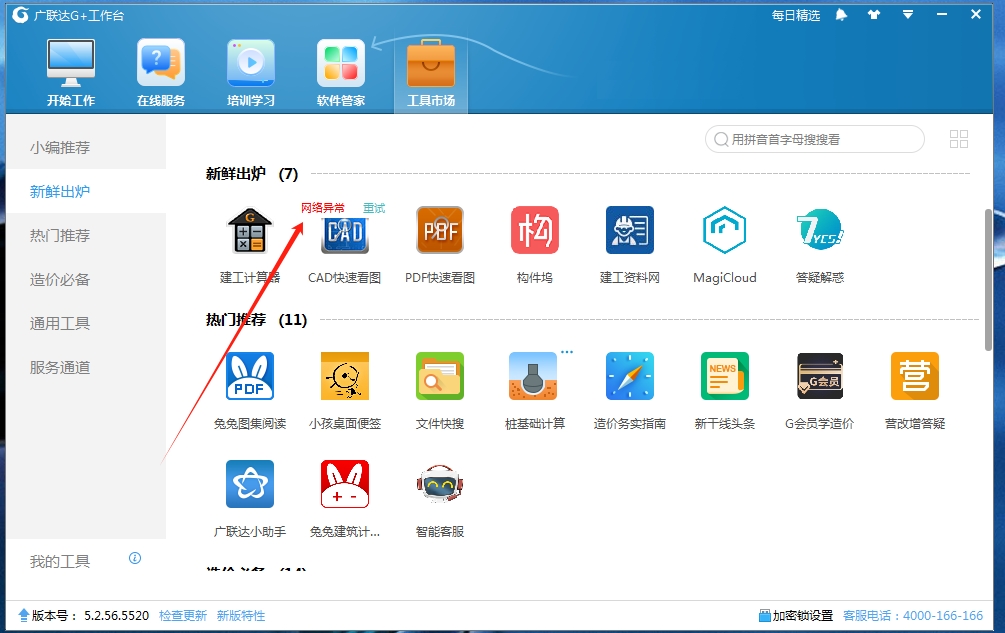1005x633 pixels.
Task: Open 造价务实指南 compass icon
Action: point(629,376)
